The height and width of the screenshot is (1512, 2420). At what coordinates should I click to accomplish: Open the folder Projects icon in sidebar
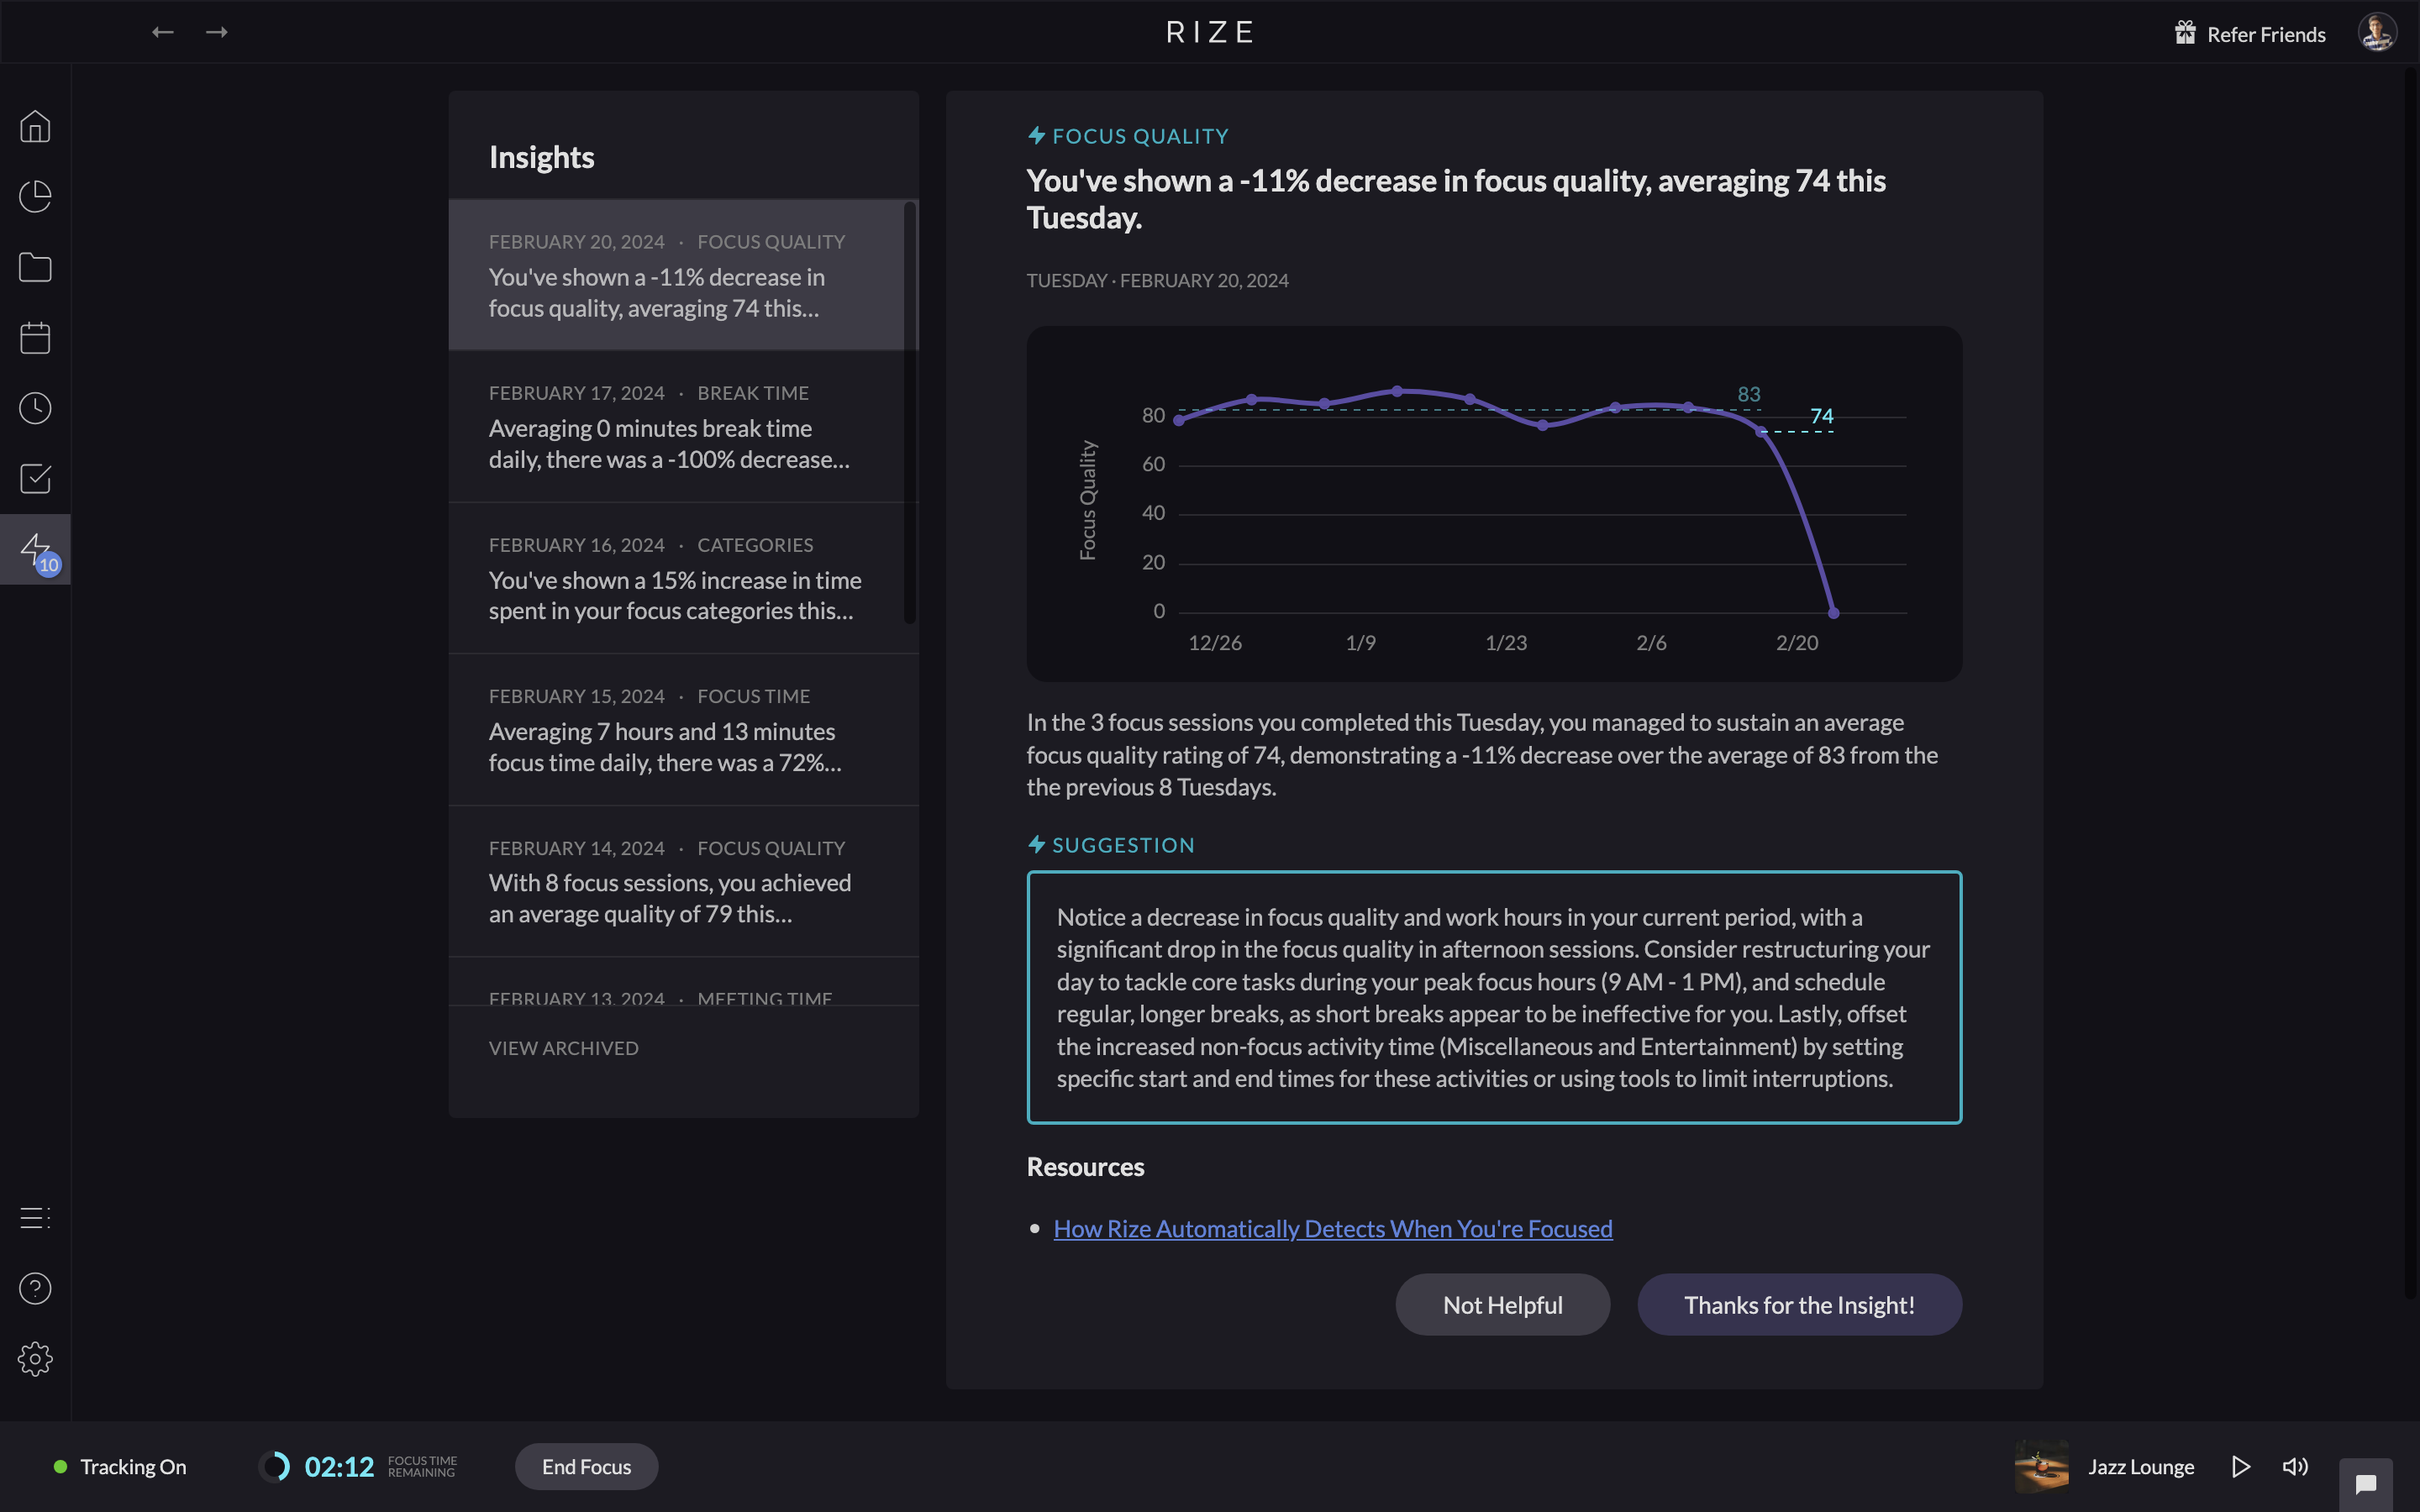[35, 267]
